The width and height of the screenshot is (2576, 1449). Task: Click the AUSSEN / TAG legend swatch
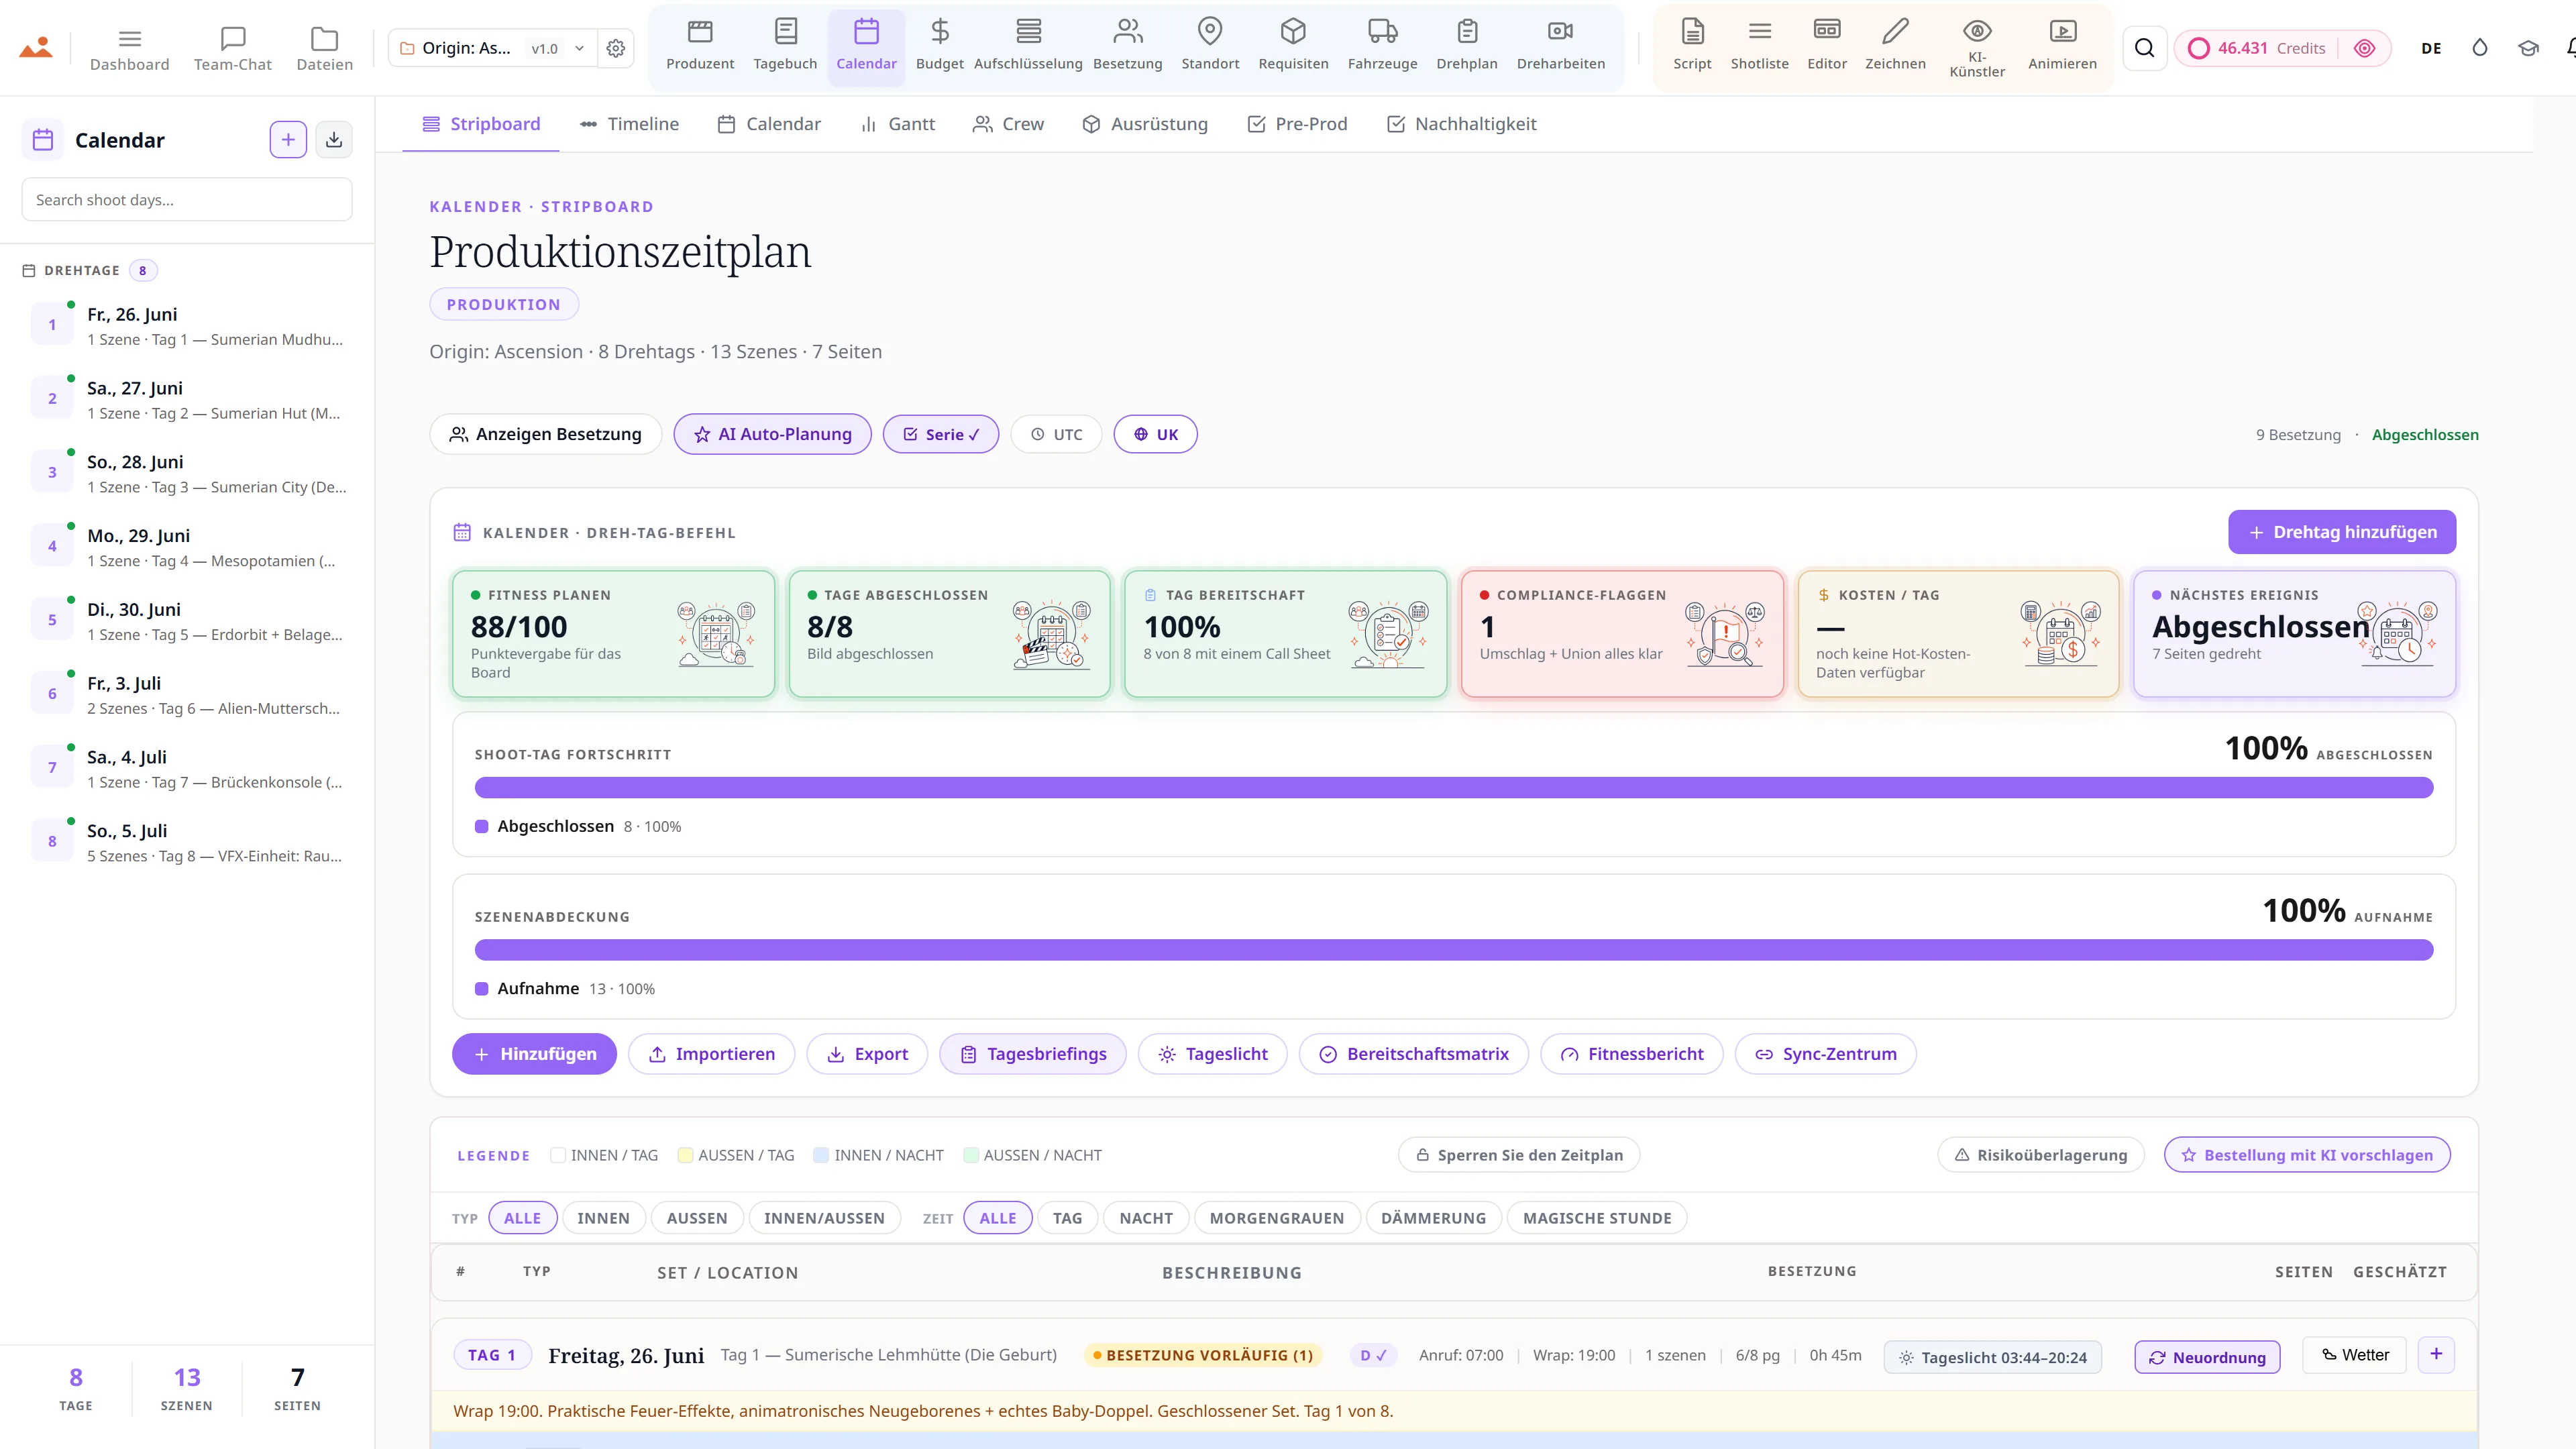pos(685,1155)
